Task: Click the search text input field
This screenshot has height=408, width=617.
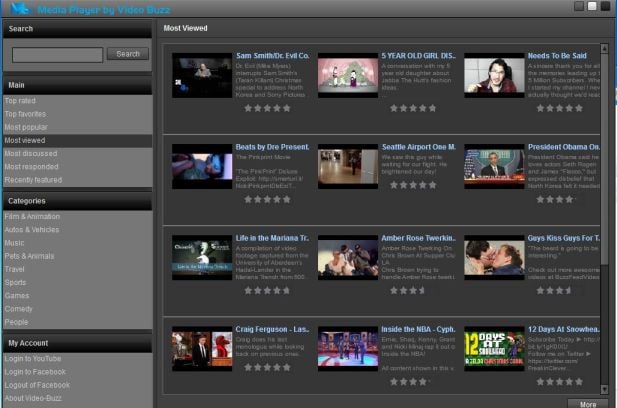Action: coord(57,55)
